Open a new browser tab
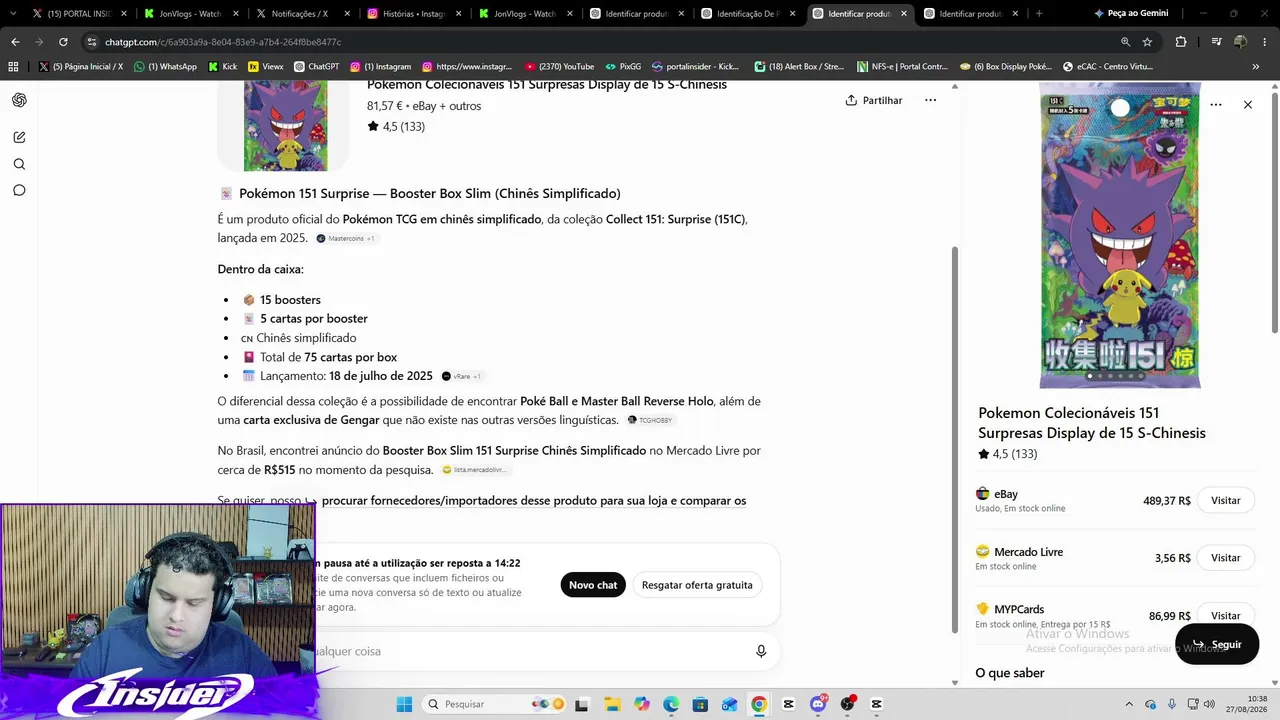Screen dimensions: 1280x720 1039,14
